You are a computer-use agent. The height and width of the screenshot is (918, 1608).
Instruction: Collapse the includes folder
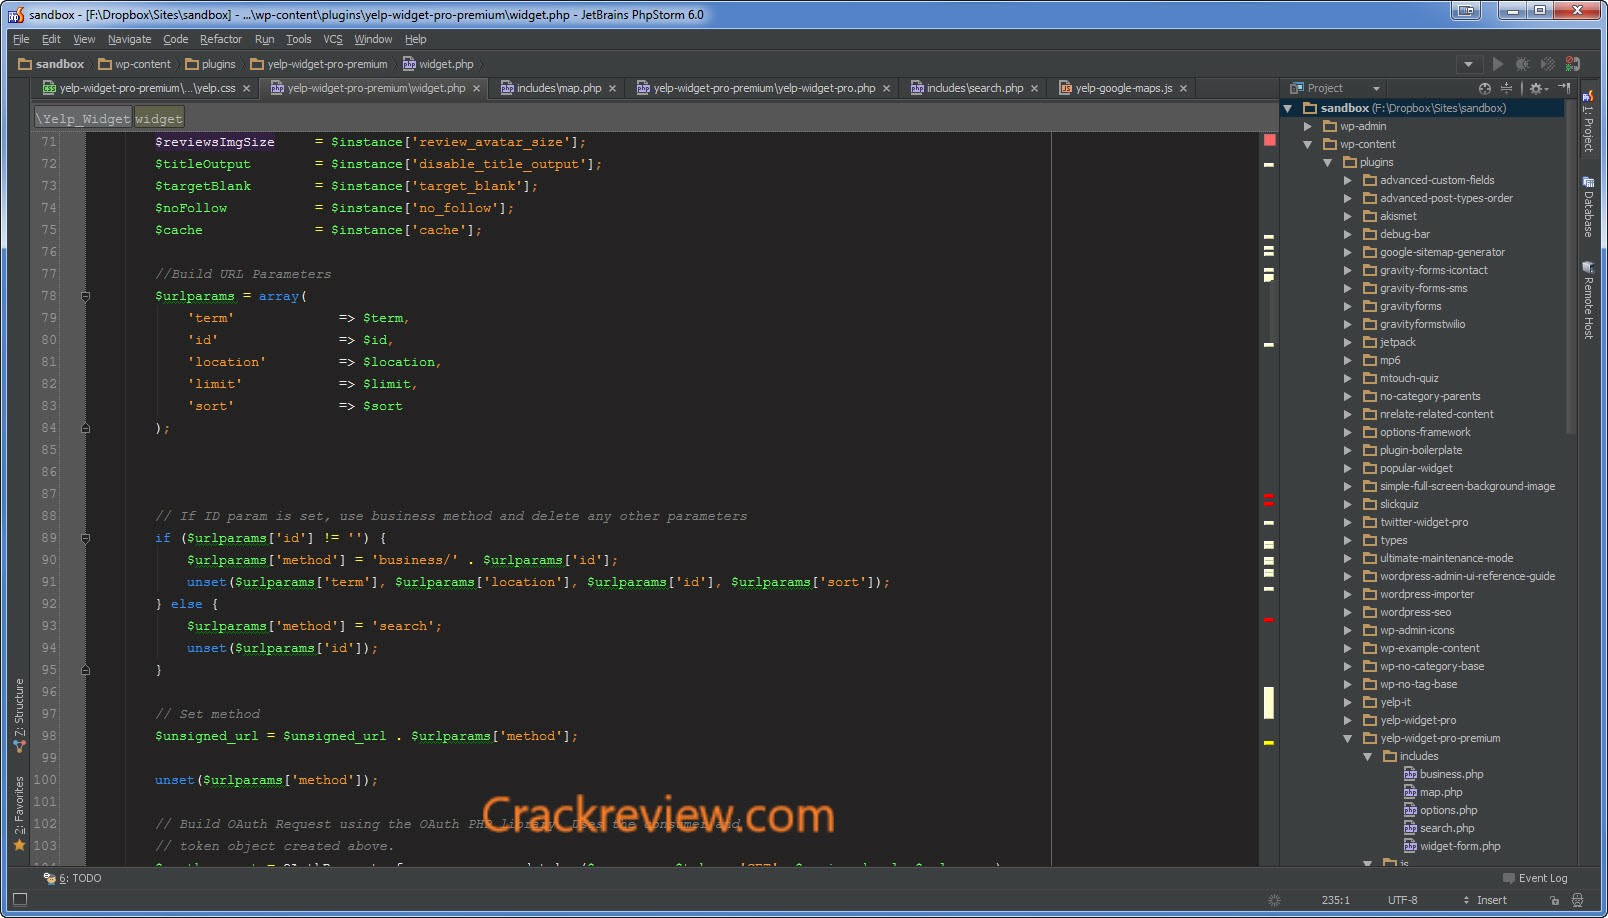[x=1367, y=756]
